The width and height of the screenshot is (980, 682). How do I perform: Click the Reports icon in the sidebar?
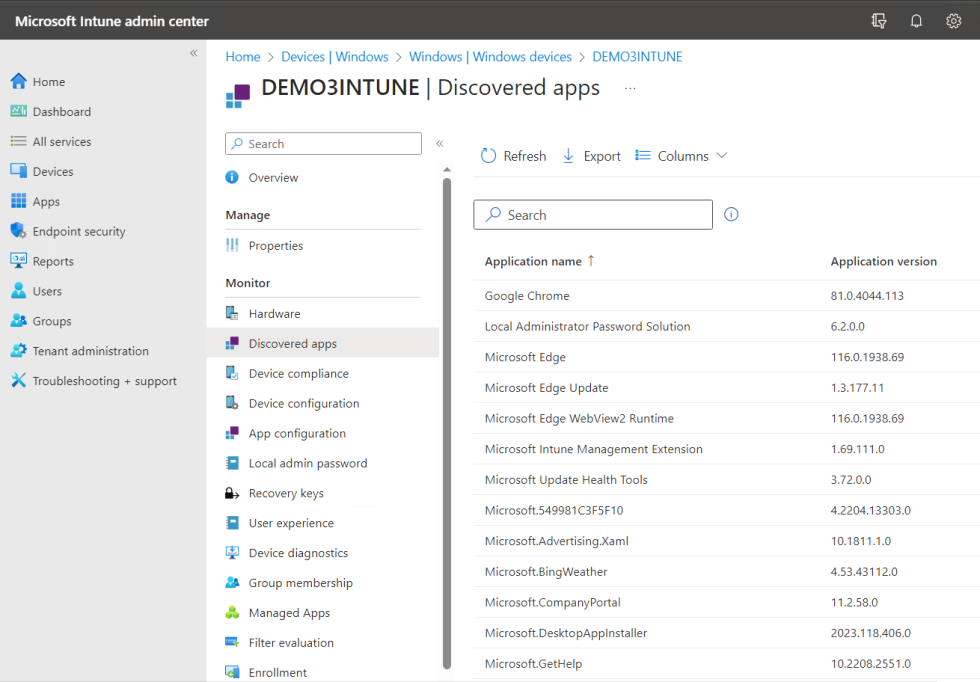(17, 261)
